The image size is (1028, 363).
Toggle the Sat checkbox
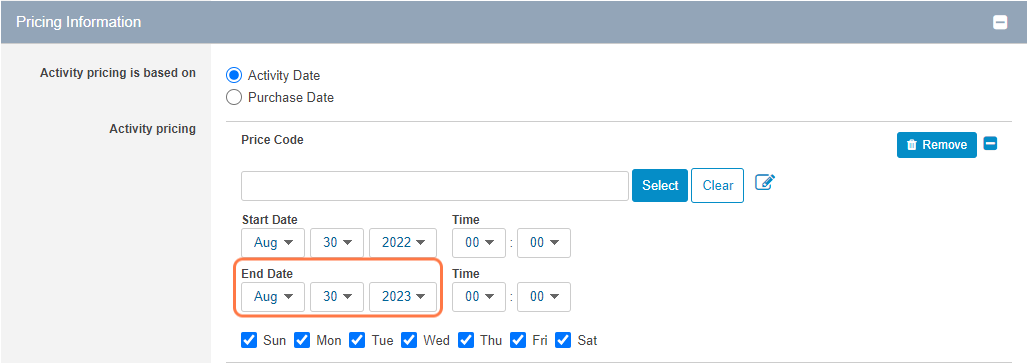tap(563, 340)
